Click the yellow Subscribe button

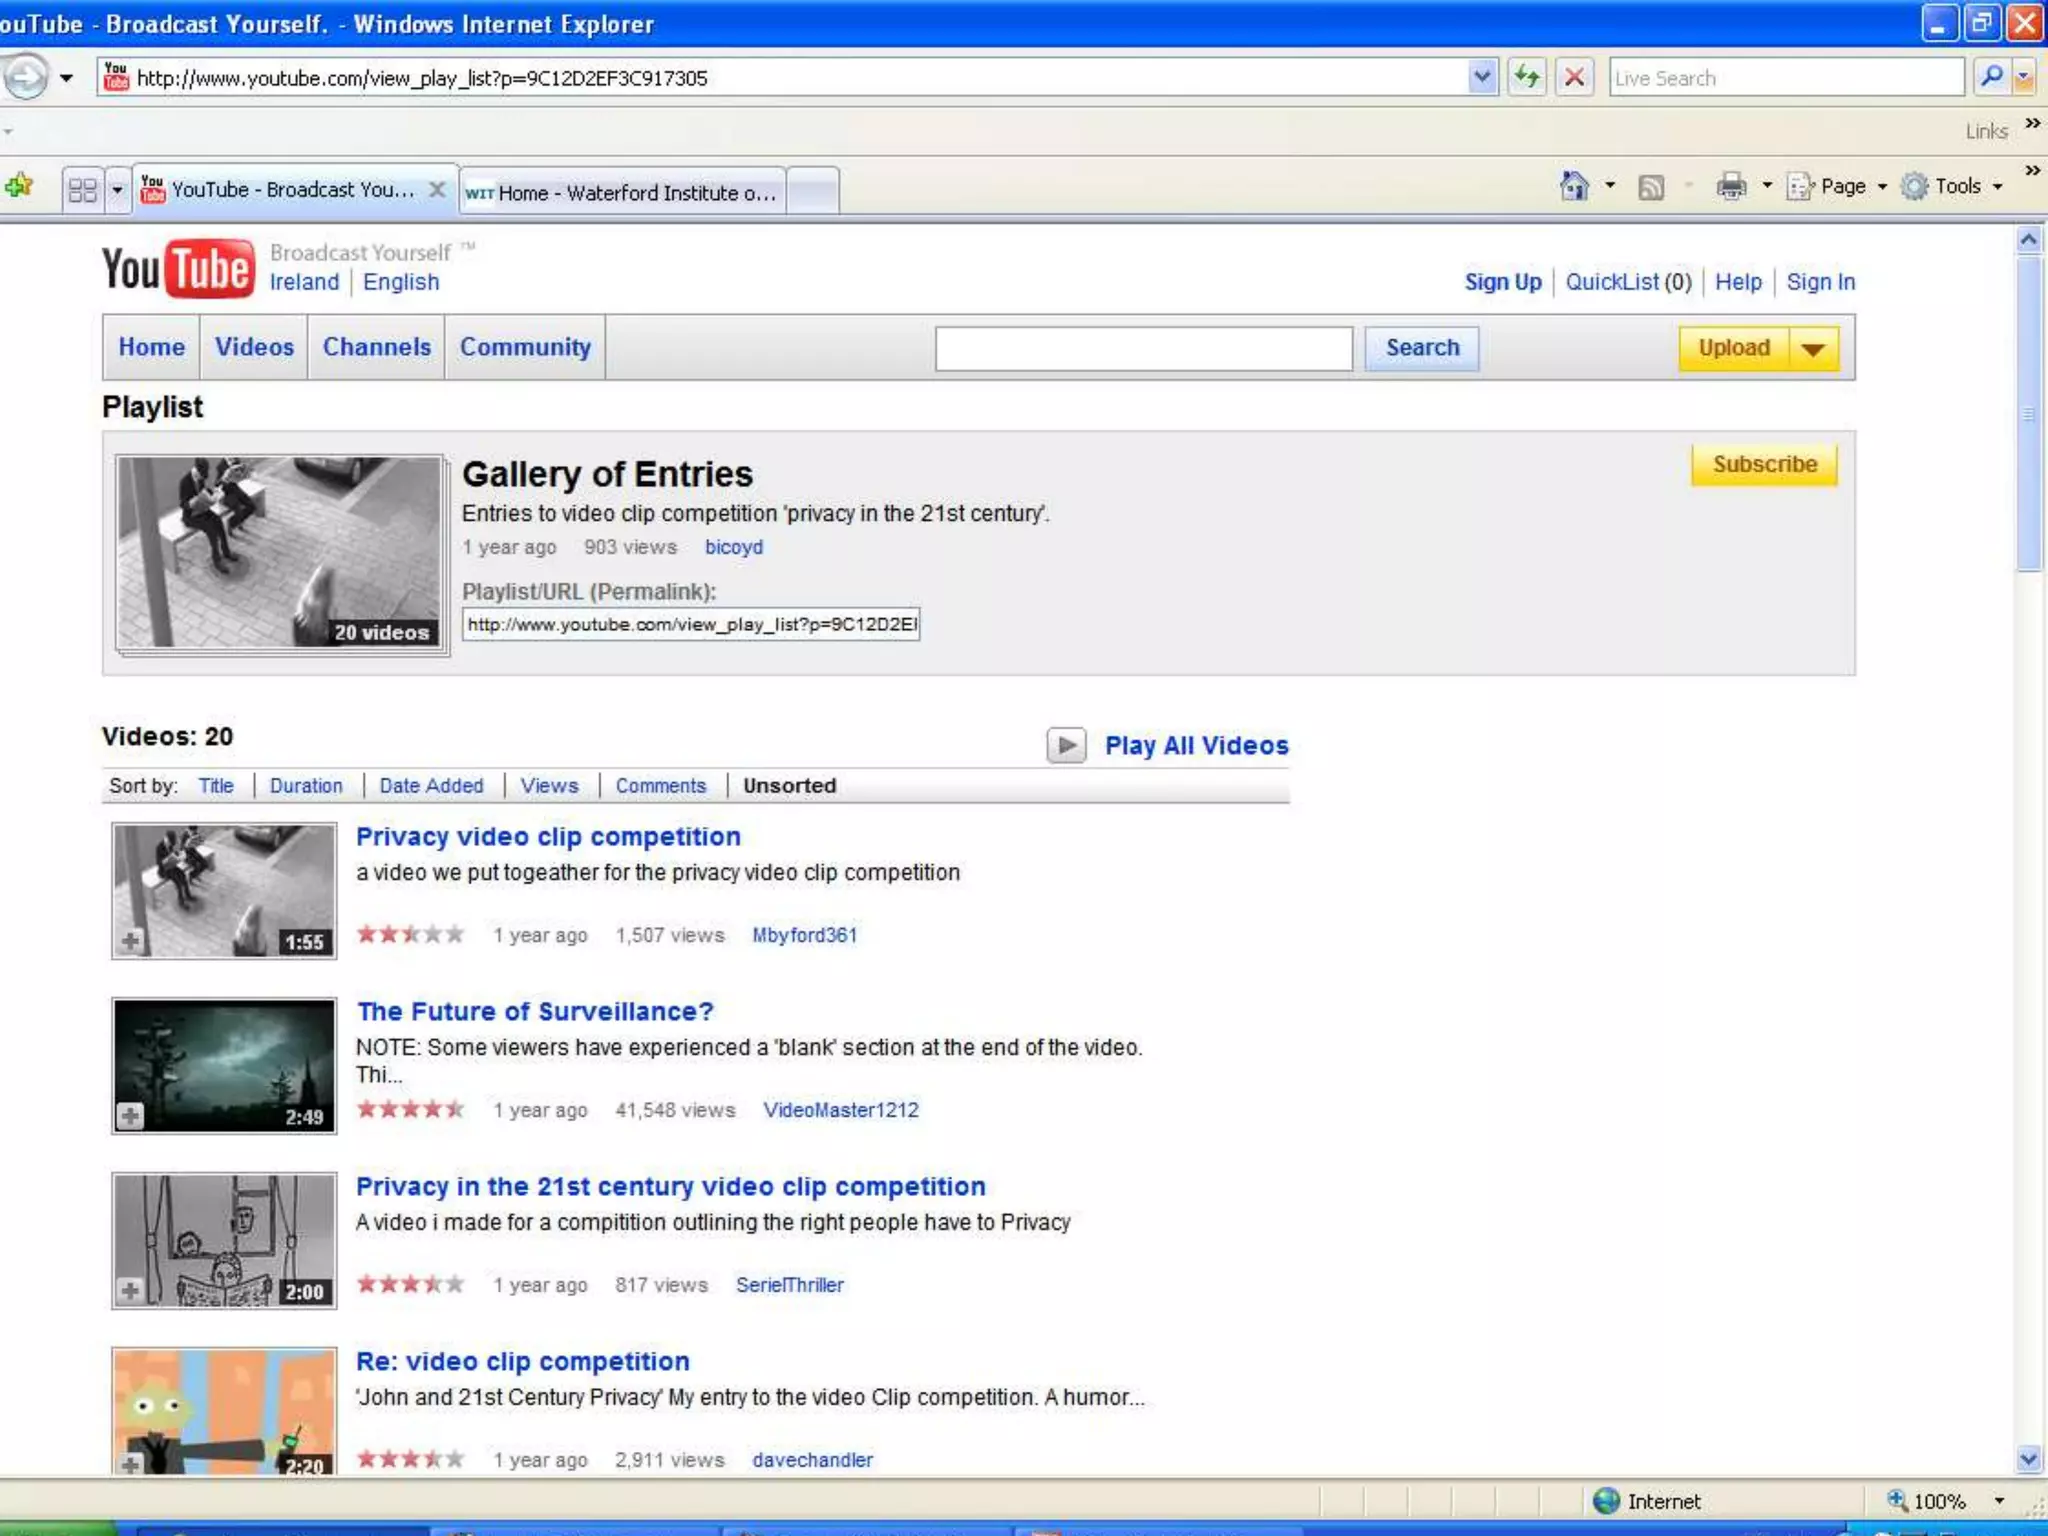pyautogui.click(x=1764, y=465)
